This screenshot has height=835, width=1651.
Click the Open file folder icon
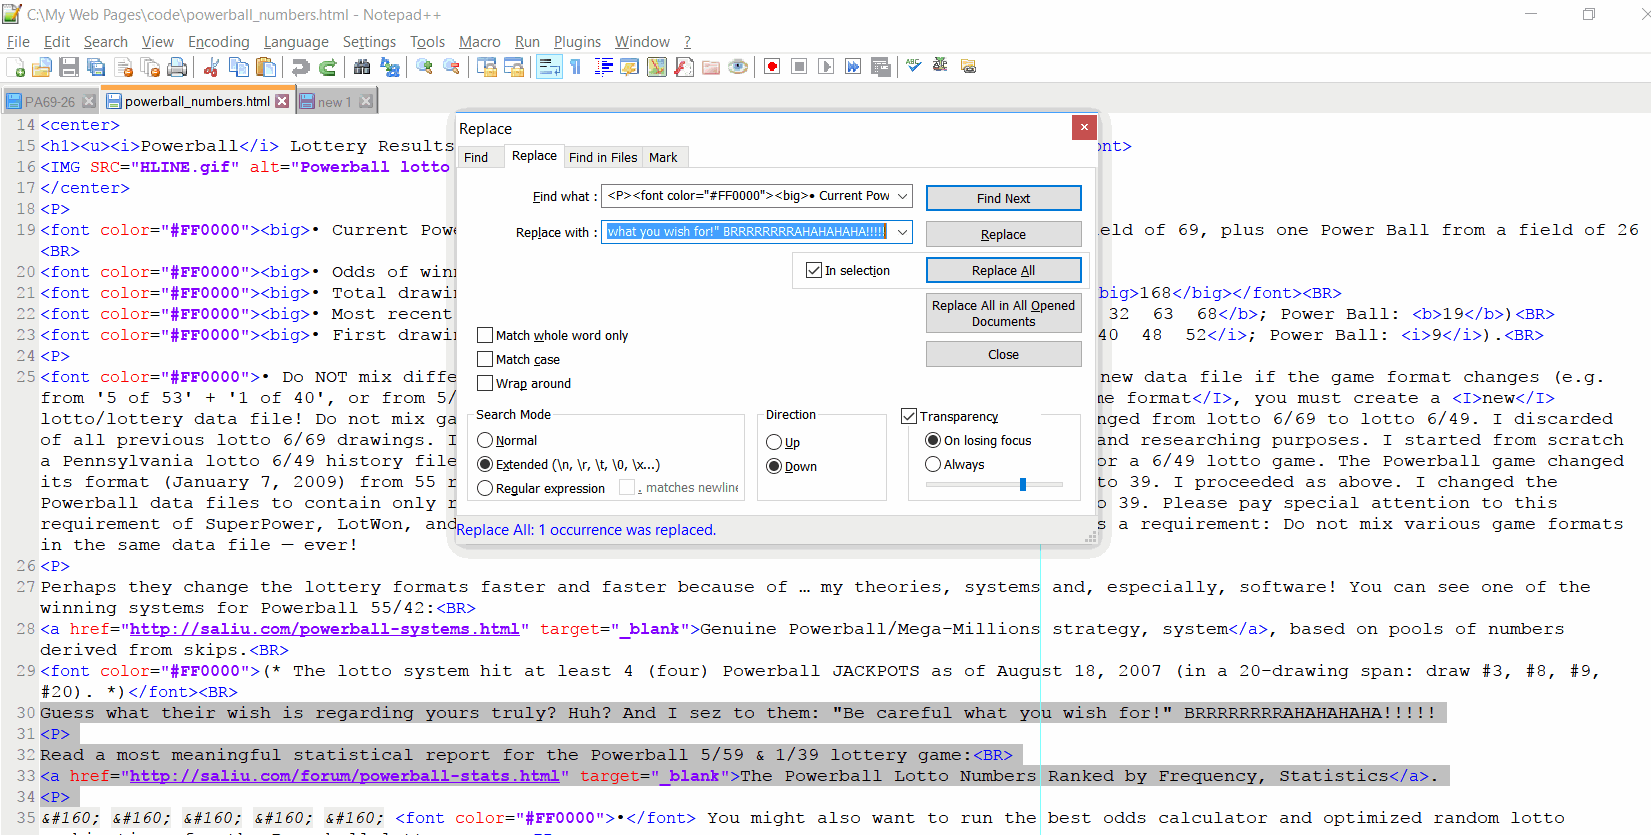[x=42, y=67]
